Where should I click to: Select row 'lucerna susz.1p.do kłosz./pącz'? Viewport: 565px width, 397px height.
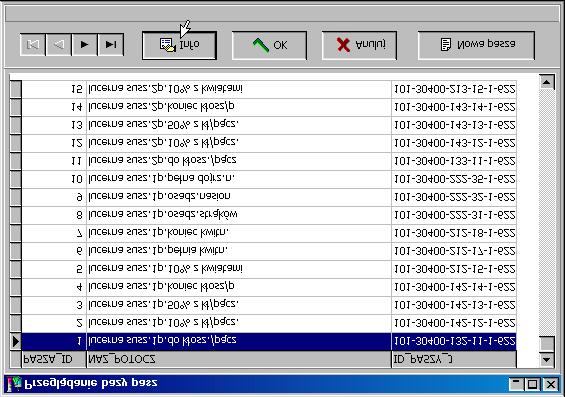269,341
